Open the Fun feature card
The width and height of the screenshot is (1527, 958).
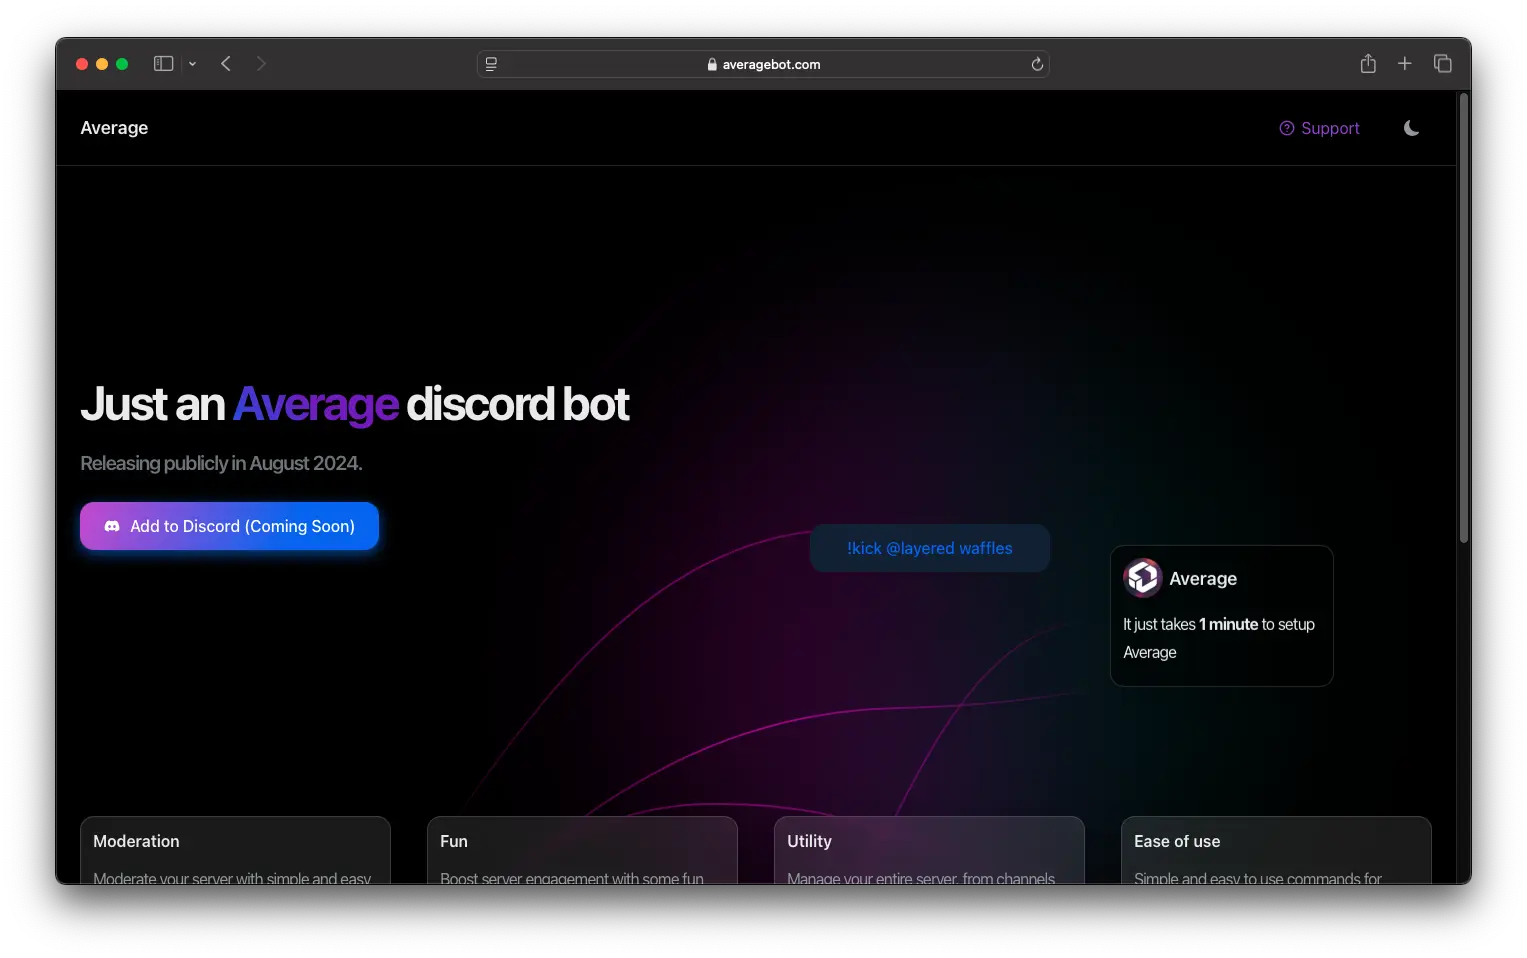[582, 850]
